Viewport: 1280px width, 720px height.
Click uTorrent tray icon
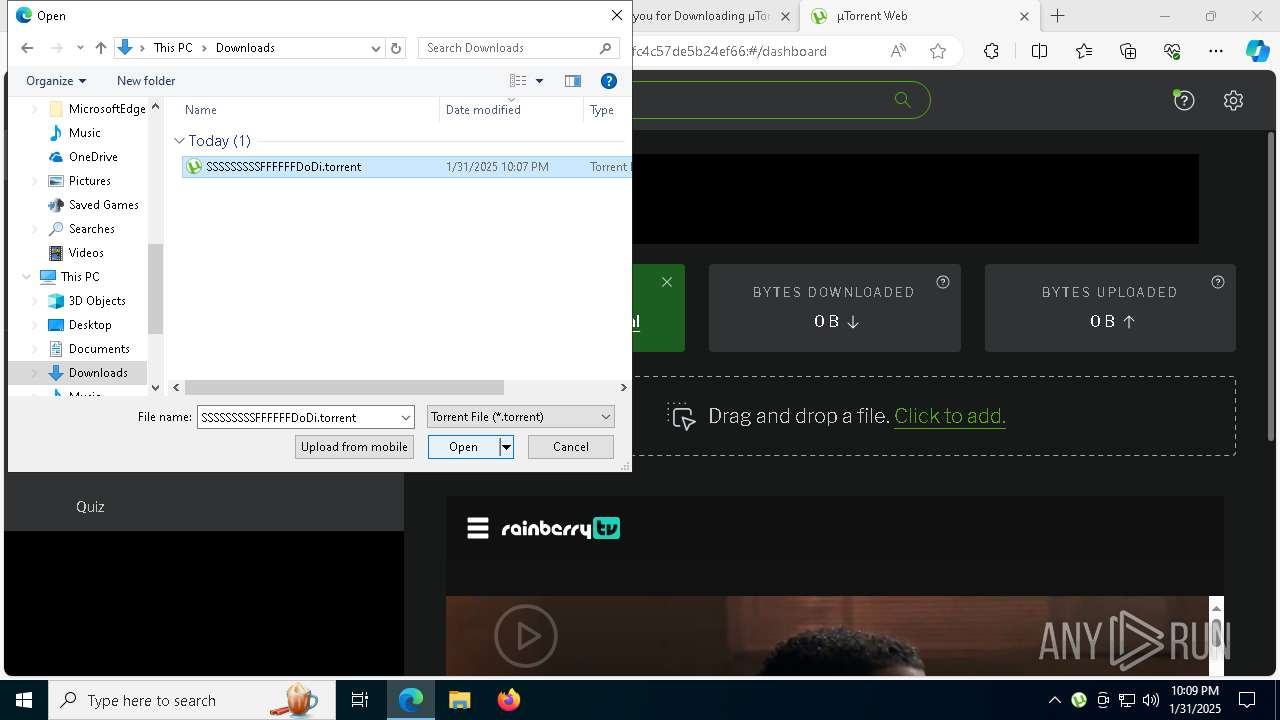(1079, 700)
